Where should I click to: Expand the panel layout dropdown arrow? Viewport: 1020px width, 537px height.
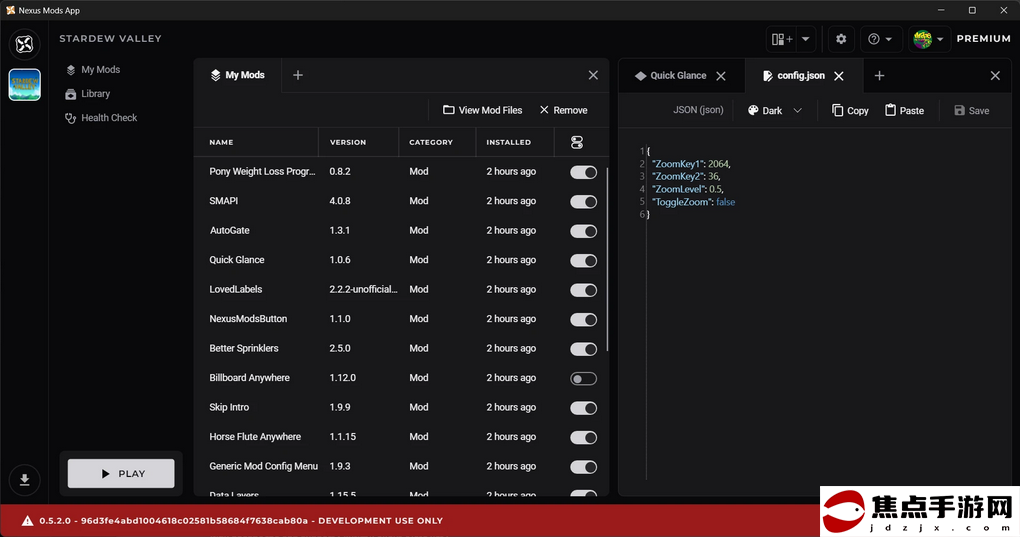(x=805, y=39)
